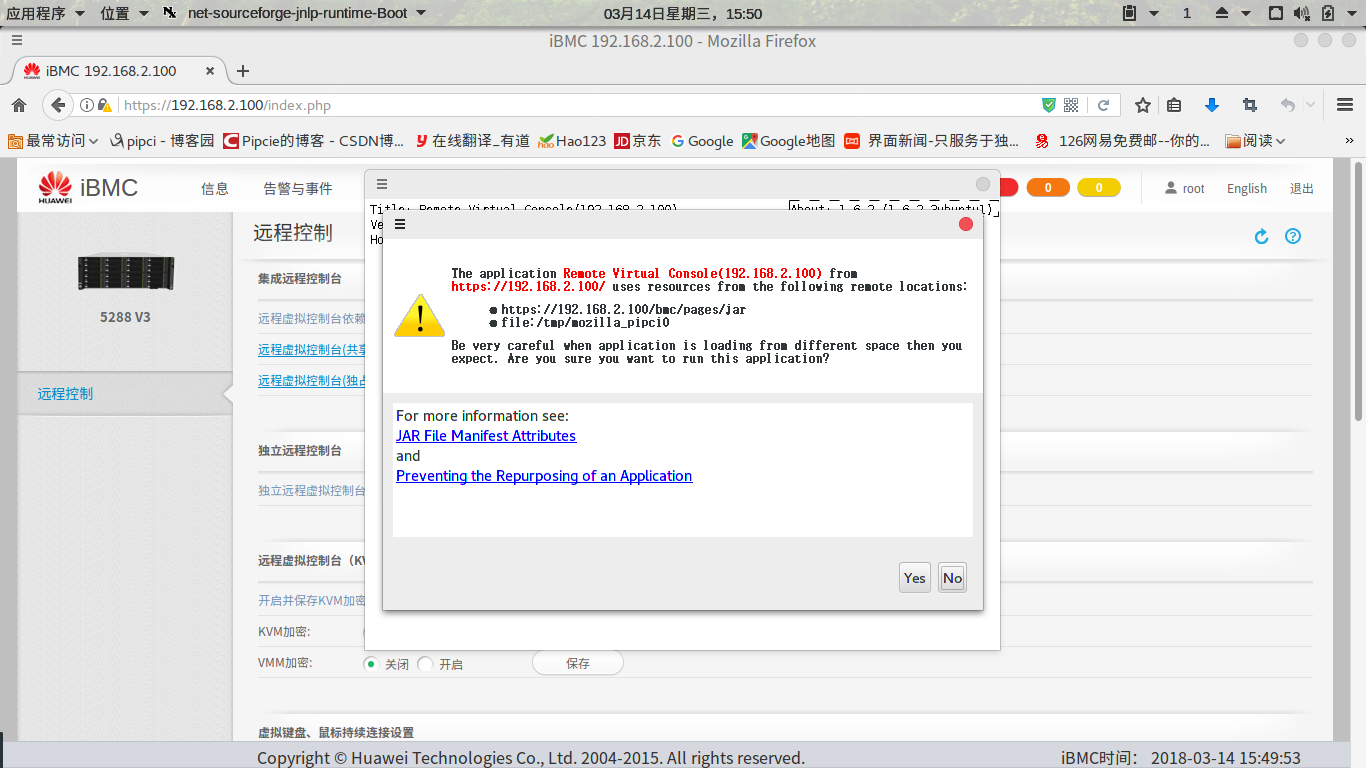This screenshot has width=1366, height=768.
Task: Open new browser tab with plus button
Action: 242,71
